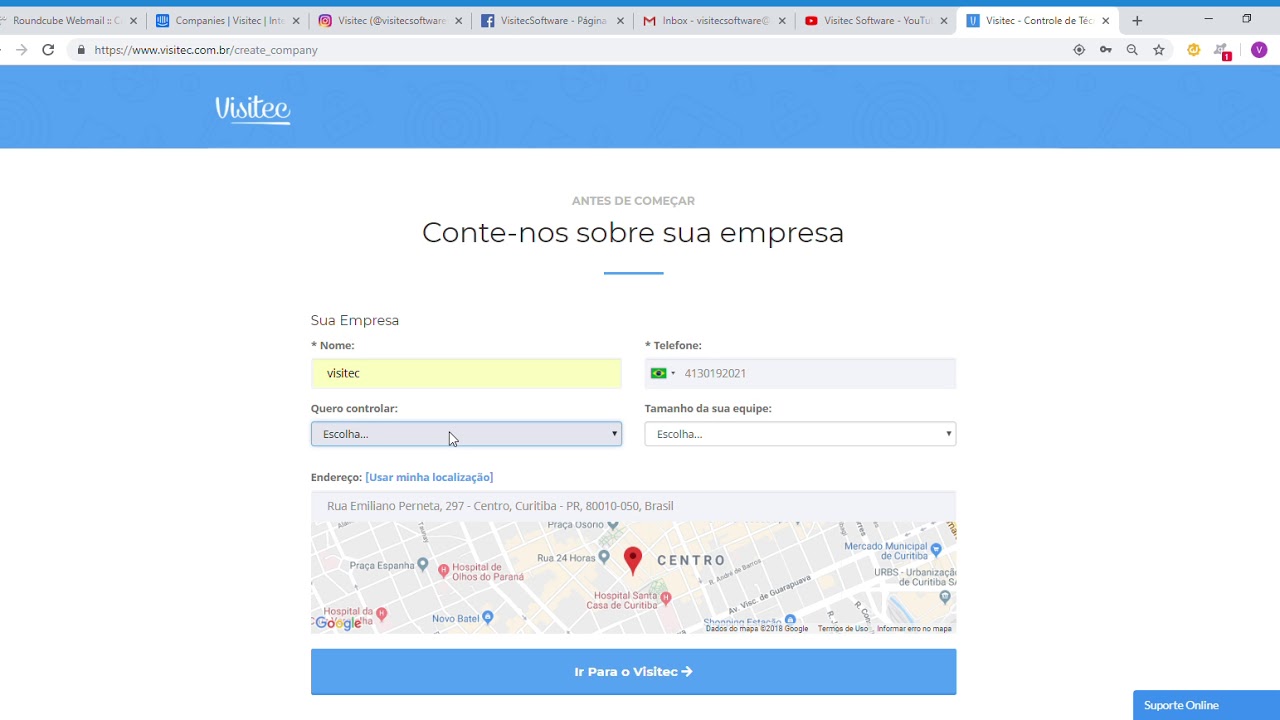
Task: Close the Instagram Visitec tab
Action: point(459,21)
